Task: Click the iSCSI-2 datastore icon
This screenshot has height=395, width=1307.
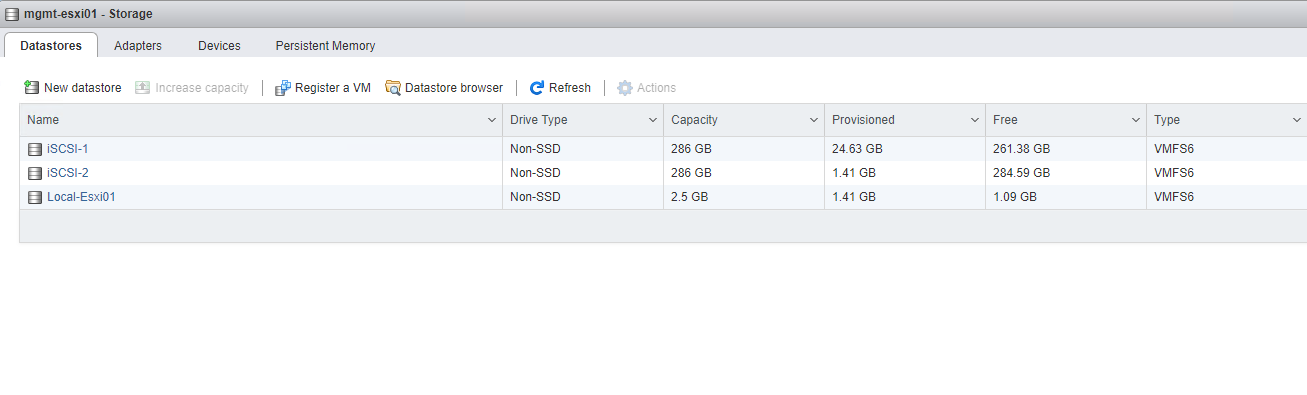Action: (35, 173)
